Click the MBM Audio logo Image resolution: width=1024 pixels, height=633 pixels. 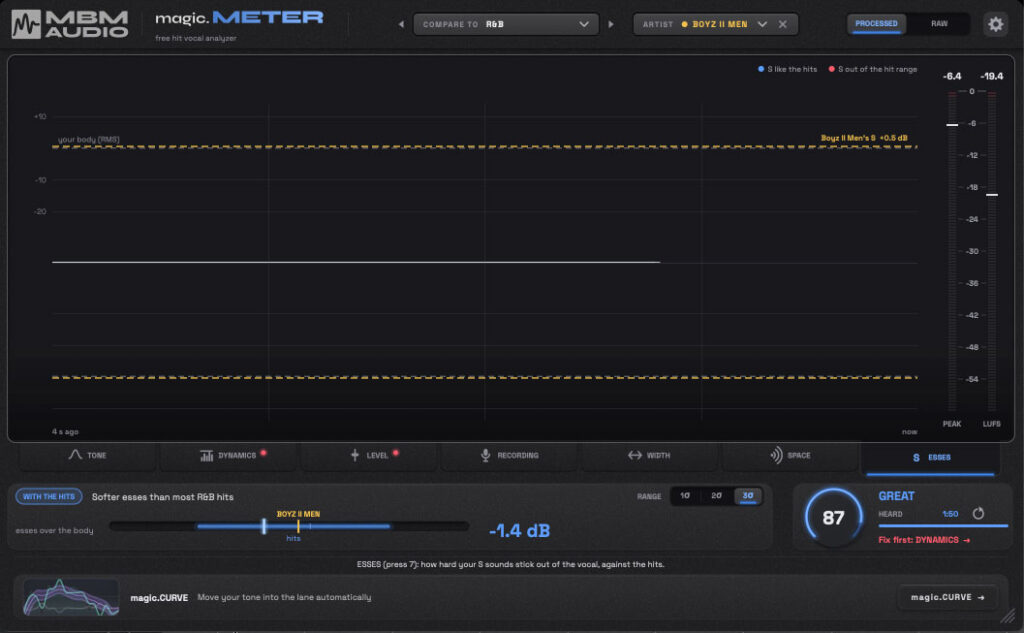pos(69,24)
